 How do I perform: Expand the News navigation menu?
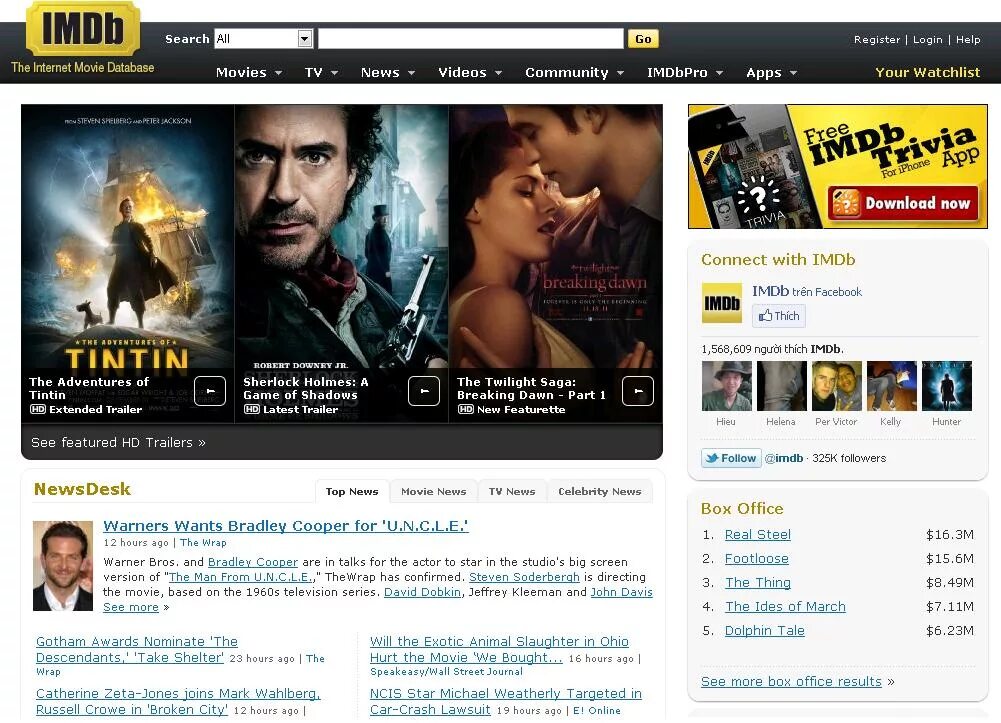pos(388,73)
